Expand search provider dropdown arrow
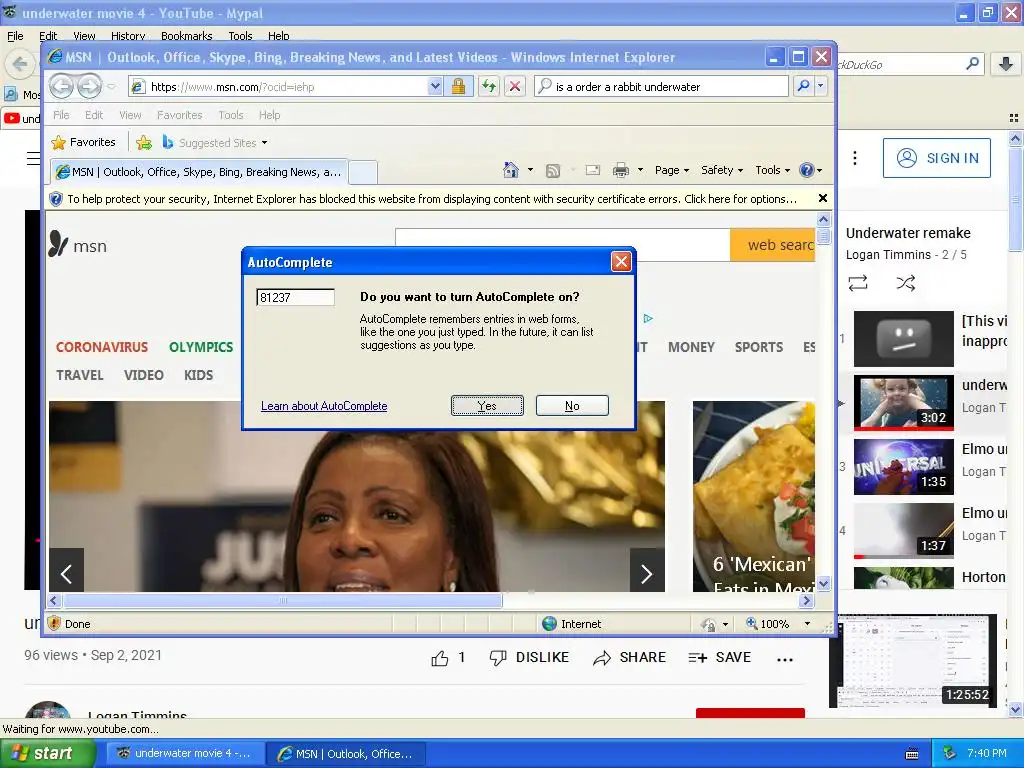This screenshot has height=768, width=1024. pyautogui.click(x=820, y=86)
